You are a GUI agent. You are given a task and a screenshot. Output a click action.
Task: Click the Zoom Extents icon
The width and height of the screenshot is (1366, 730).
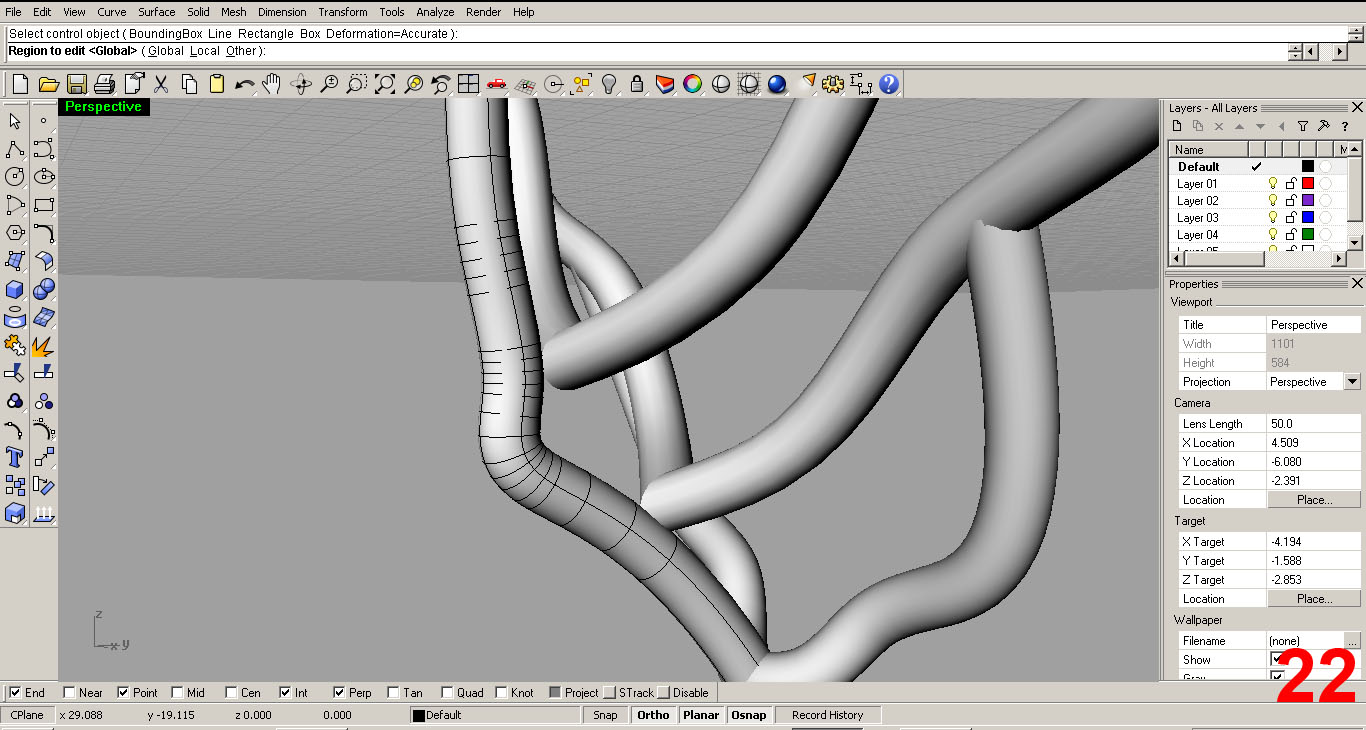(385, 84)
